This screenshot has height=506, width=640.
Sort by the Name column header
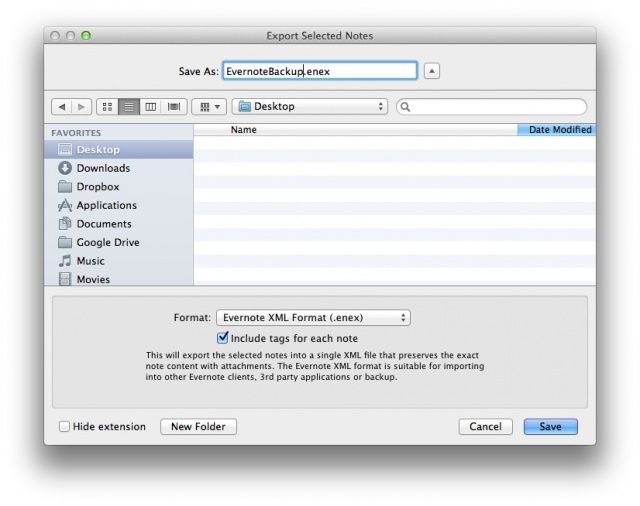pos(355,130)
